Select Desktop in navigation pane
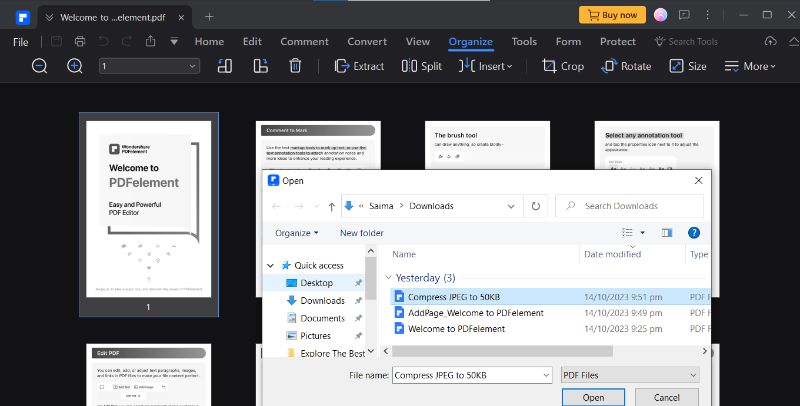The image size is (800, 406). coord(316,283)
